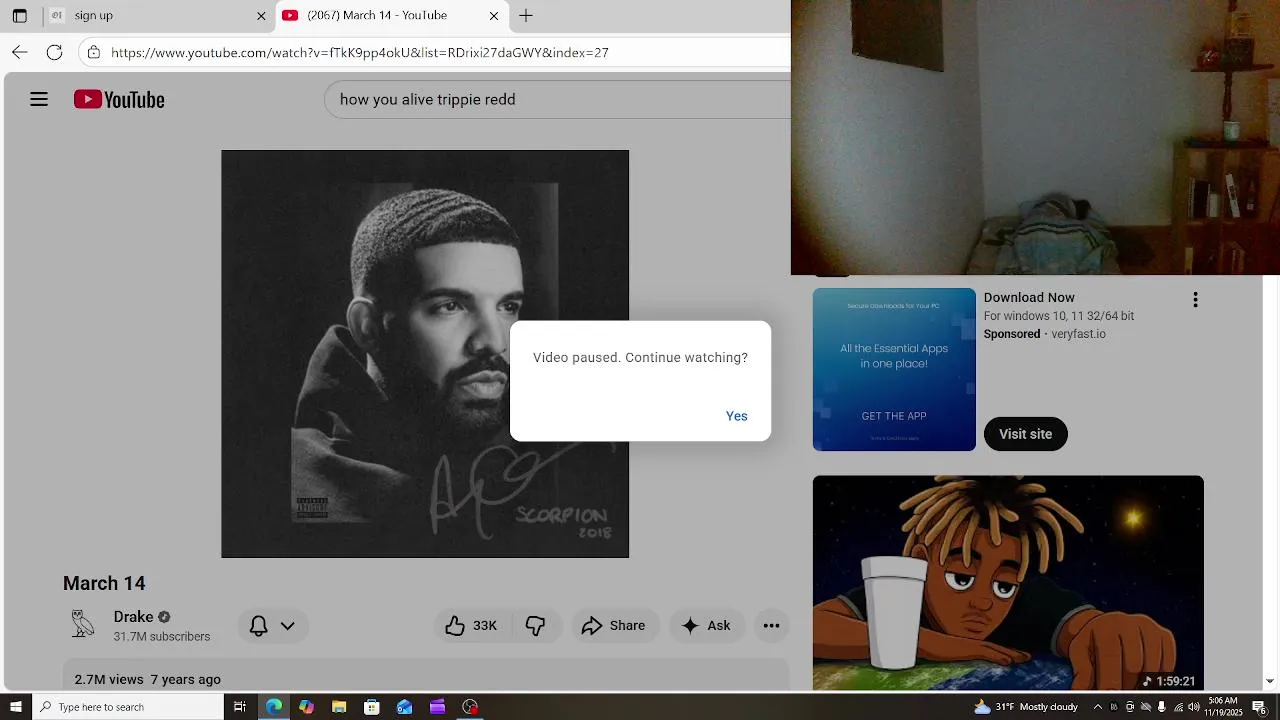This screenshot has width=1280, height=720.
Task: Close the 'sign up' tab
Action: click(262, 16)
